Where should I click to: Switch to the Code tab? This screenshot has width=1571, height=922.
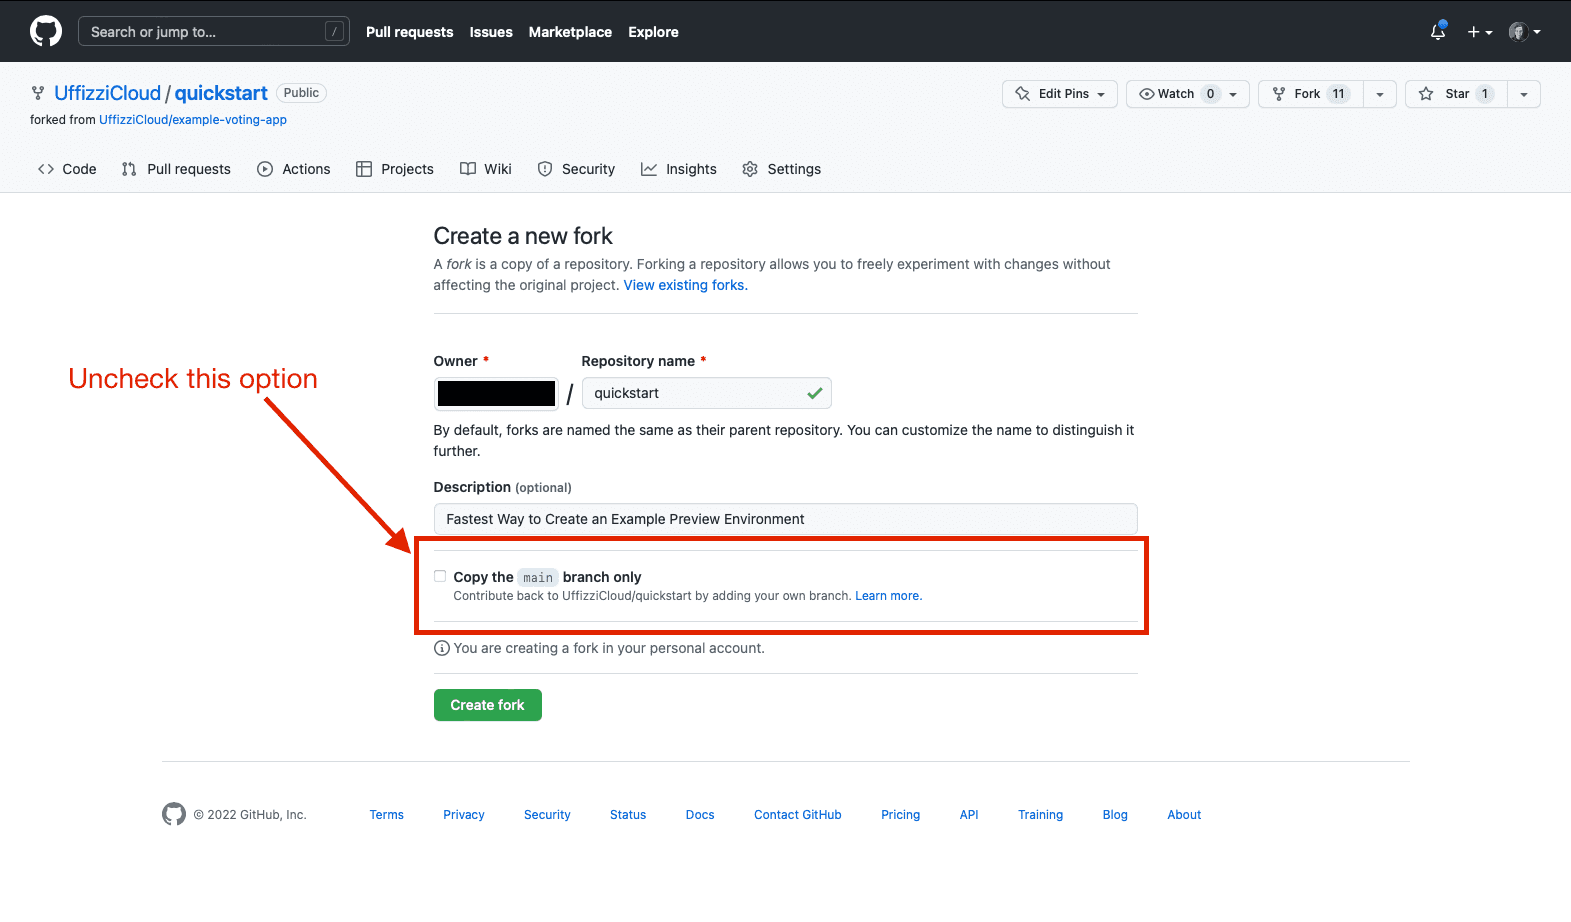point(67,169)
